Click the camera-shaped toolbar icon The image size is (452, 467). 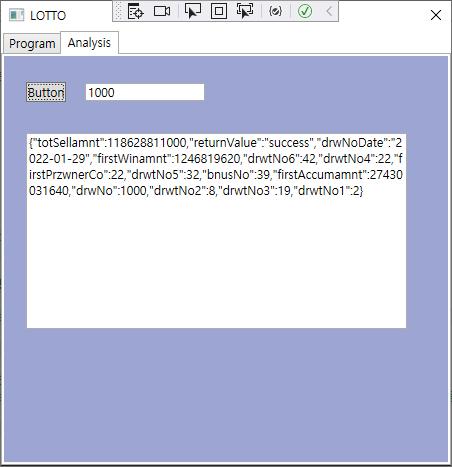162,11
